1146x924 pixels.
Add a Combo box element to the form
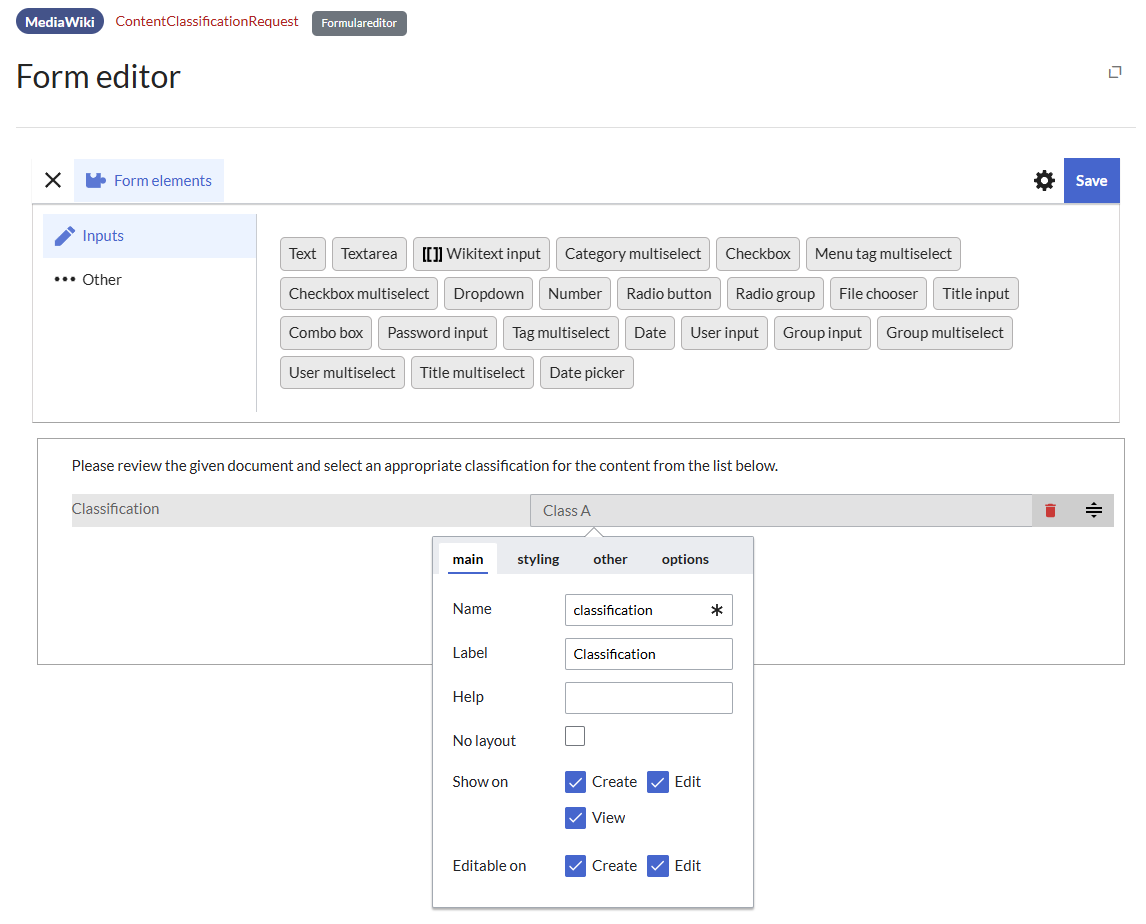(326, 333)
